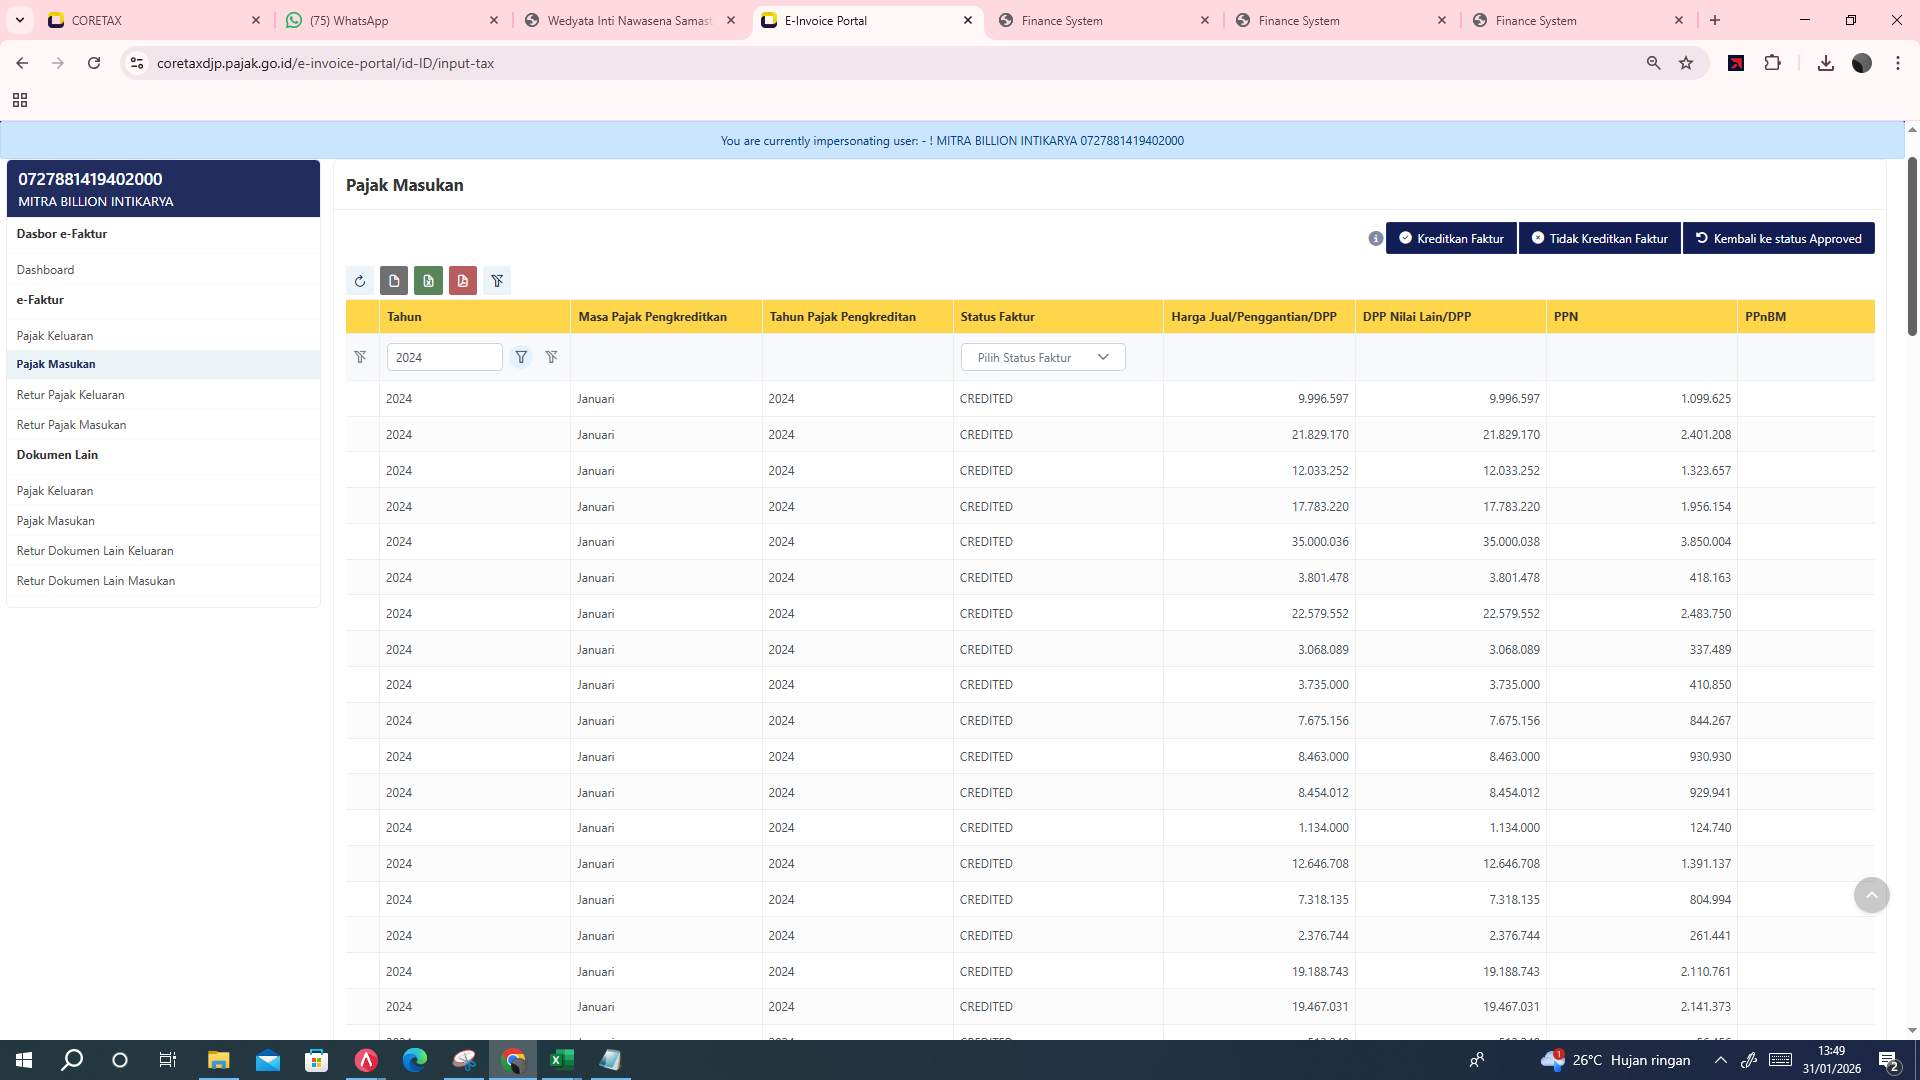
Task: Export the table to PDF (red icon)
Action: tap(462, 281)
